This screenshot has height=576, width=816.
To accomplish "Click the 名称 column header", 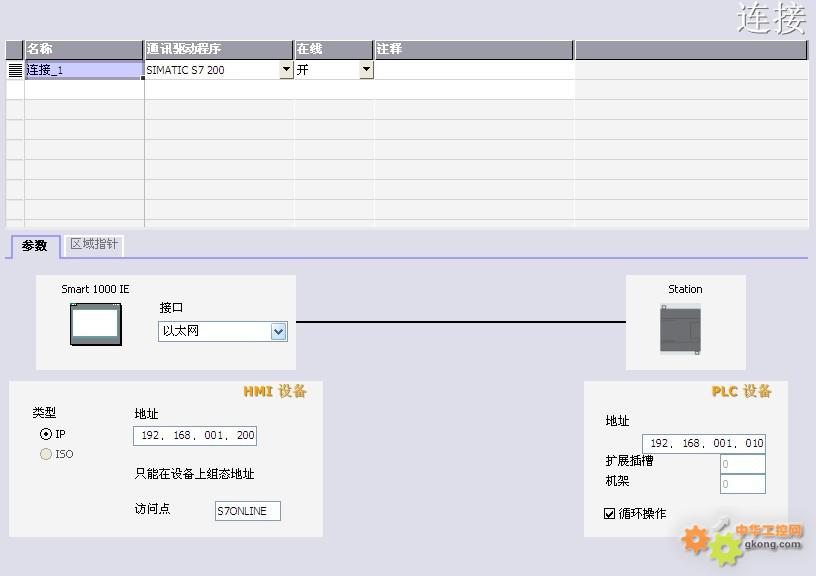I will point(84,49).
